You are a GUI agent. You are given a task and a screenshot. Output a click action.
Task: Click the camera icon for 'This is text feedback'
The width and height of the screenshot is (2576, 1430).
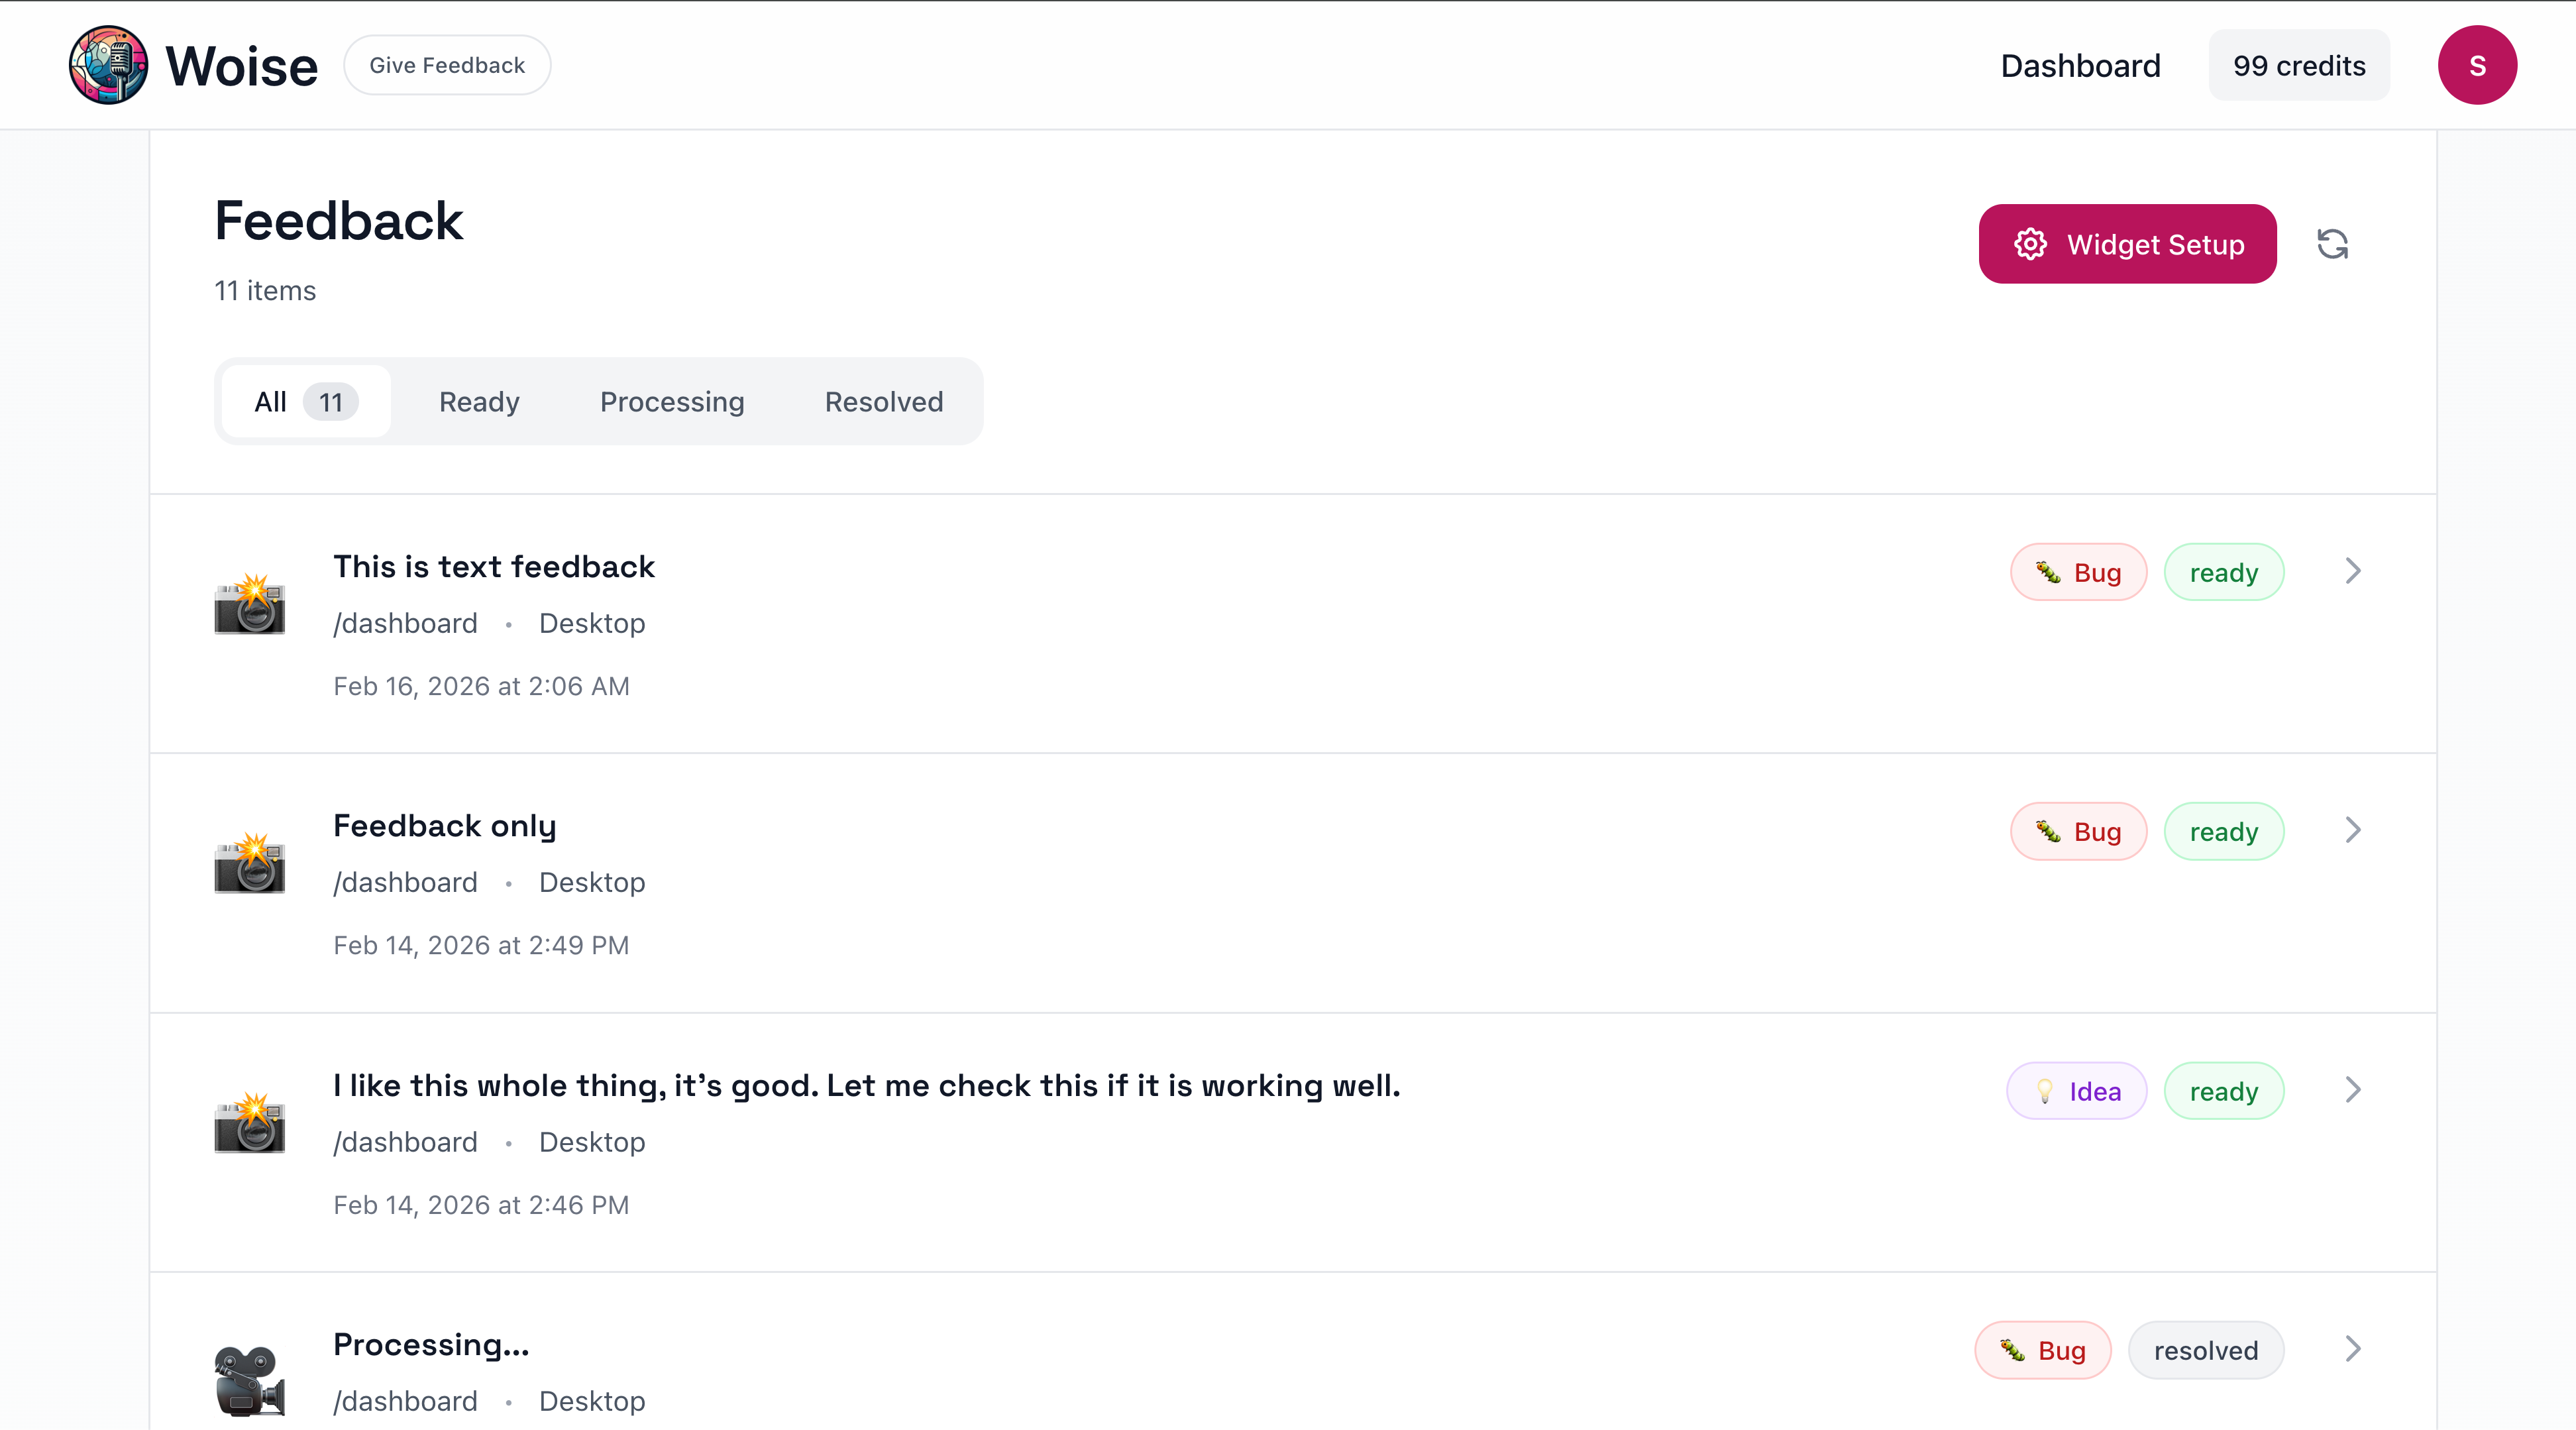pos(250,600)
